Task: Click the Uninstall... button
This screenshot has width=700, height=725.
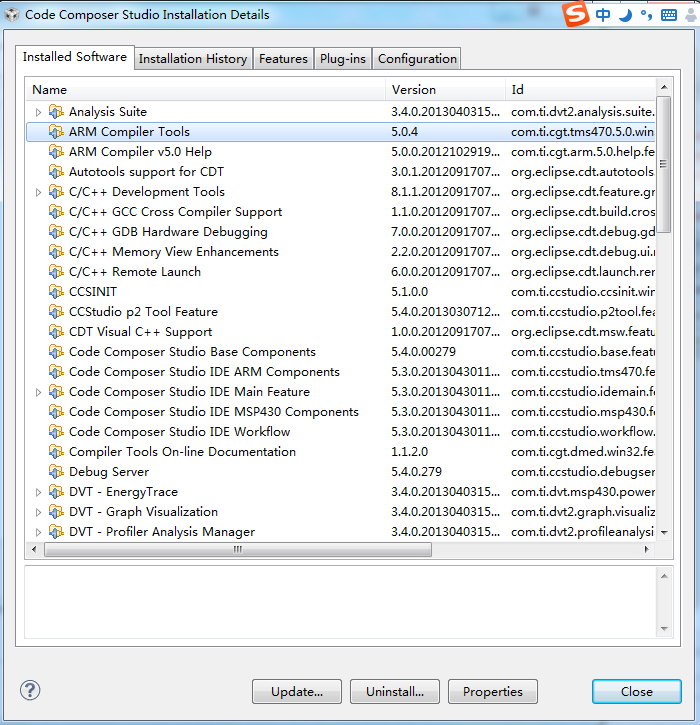Action: tap(395, 692)
